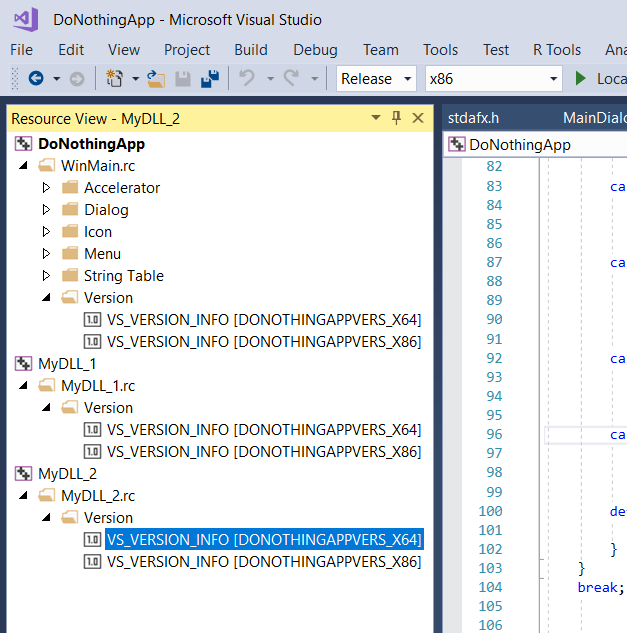The image size is (627, 633).
Task: Open Navigate Backward history dropdown arrow
Action: point(57,79)
